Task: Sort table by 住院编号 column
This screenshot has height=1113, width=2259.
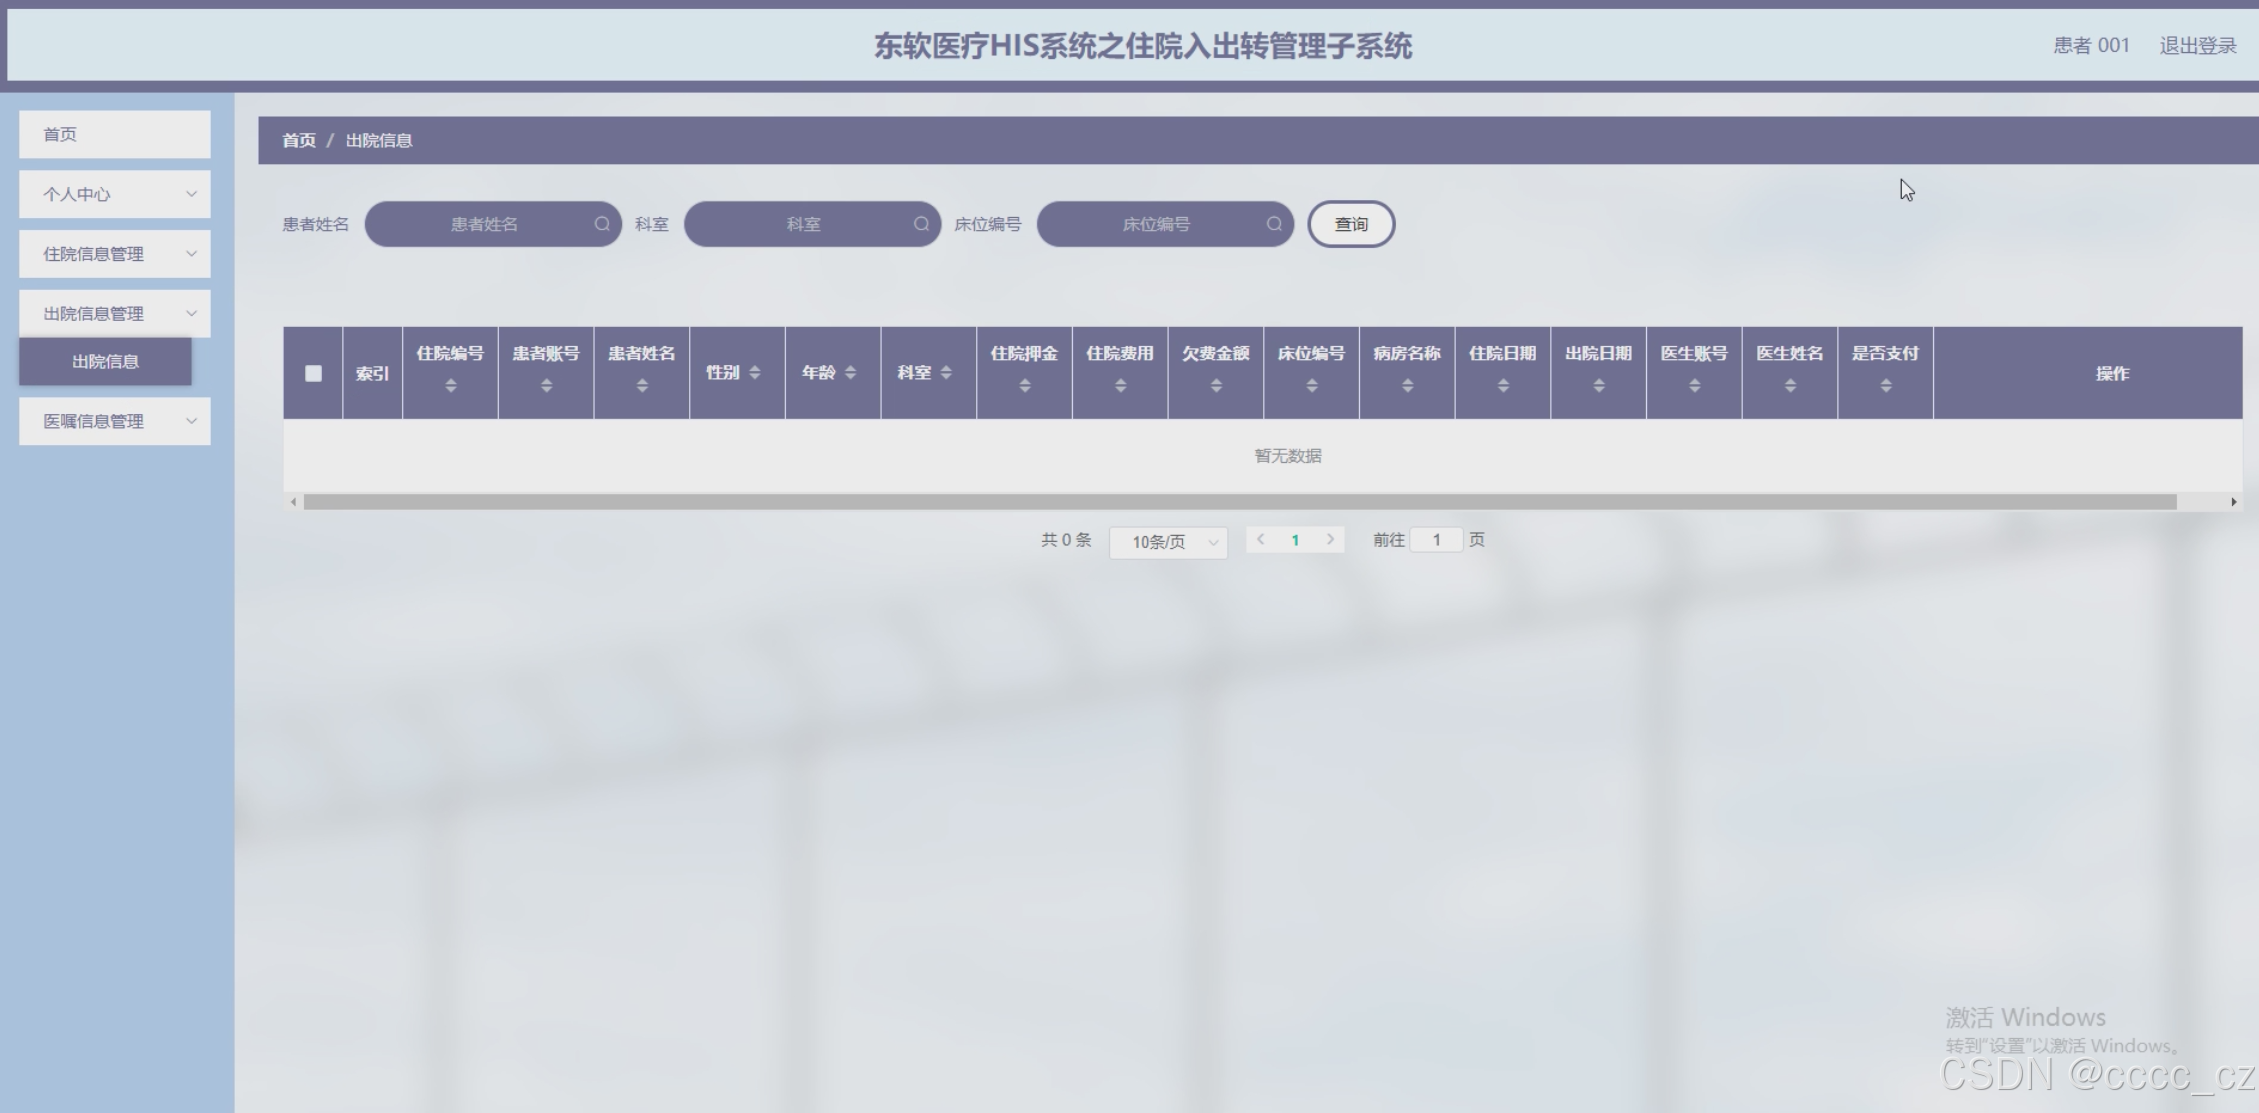Action: (x=451, y=386)
